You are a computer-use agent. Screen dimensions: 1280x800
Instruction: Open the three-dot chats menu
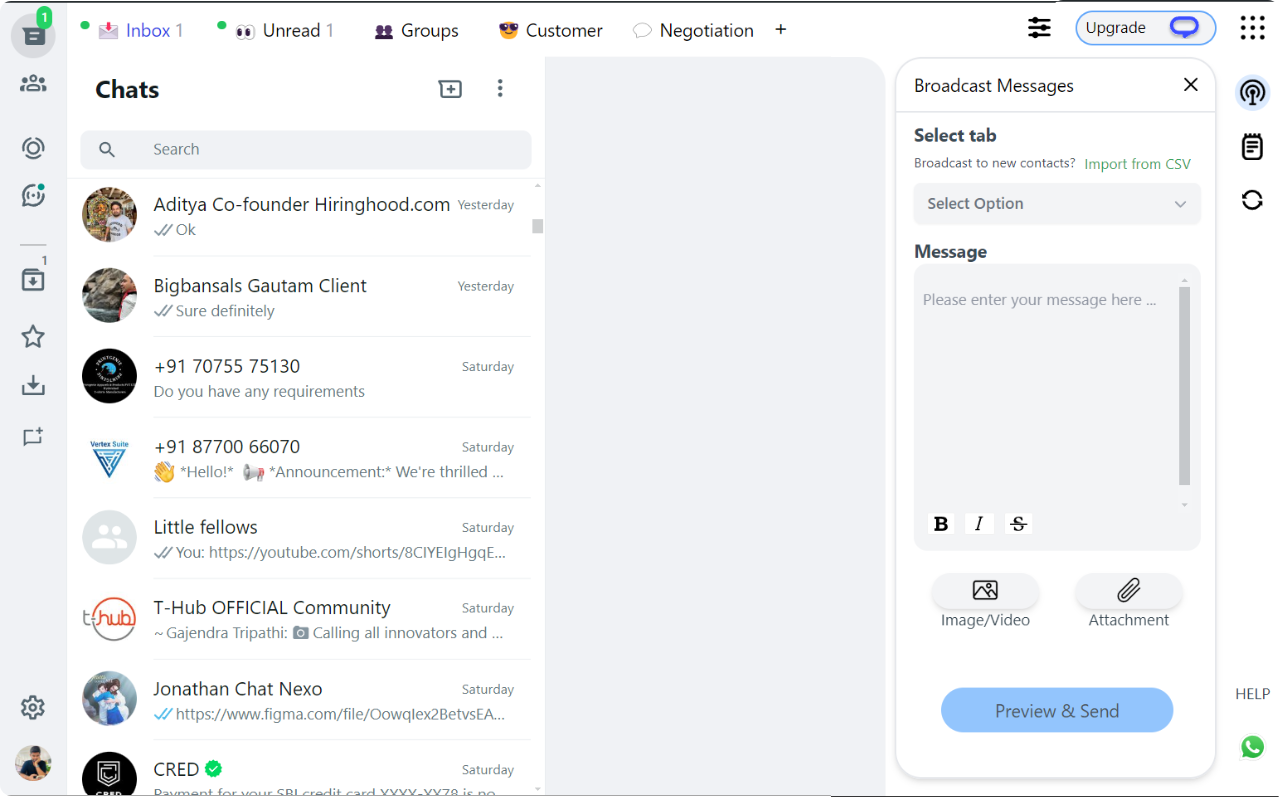click(x=500, y=89)
